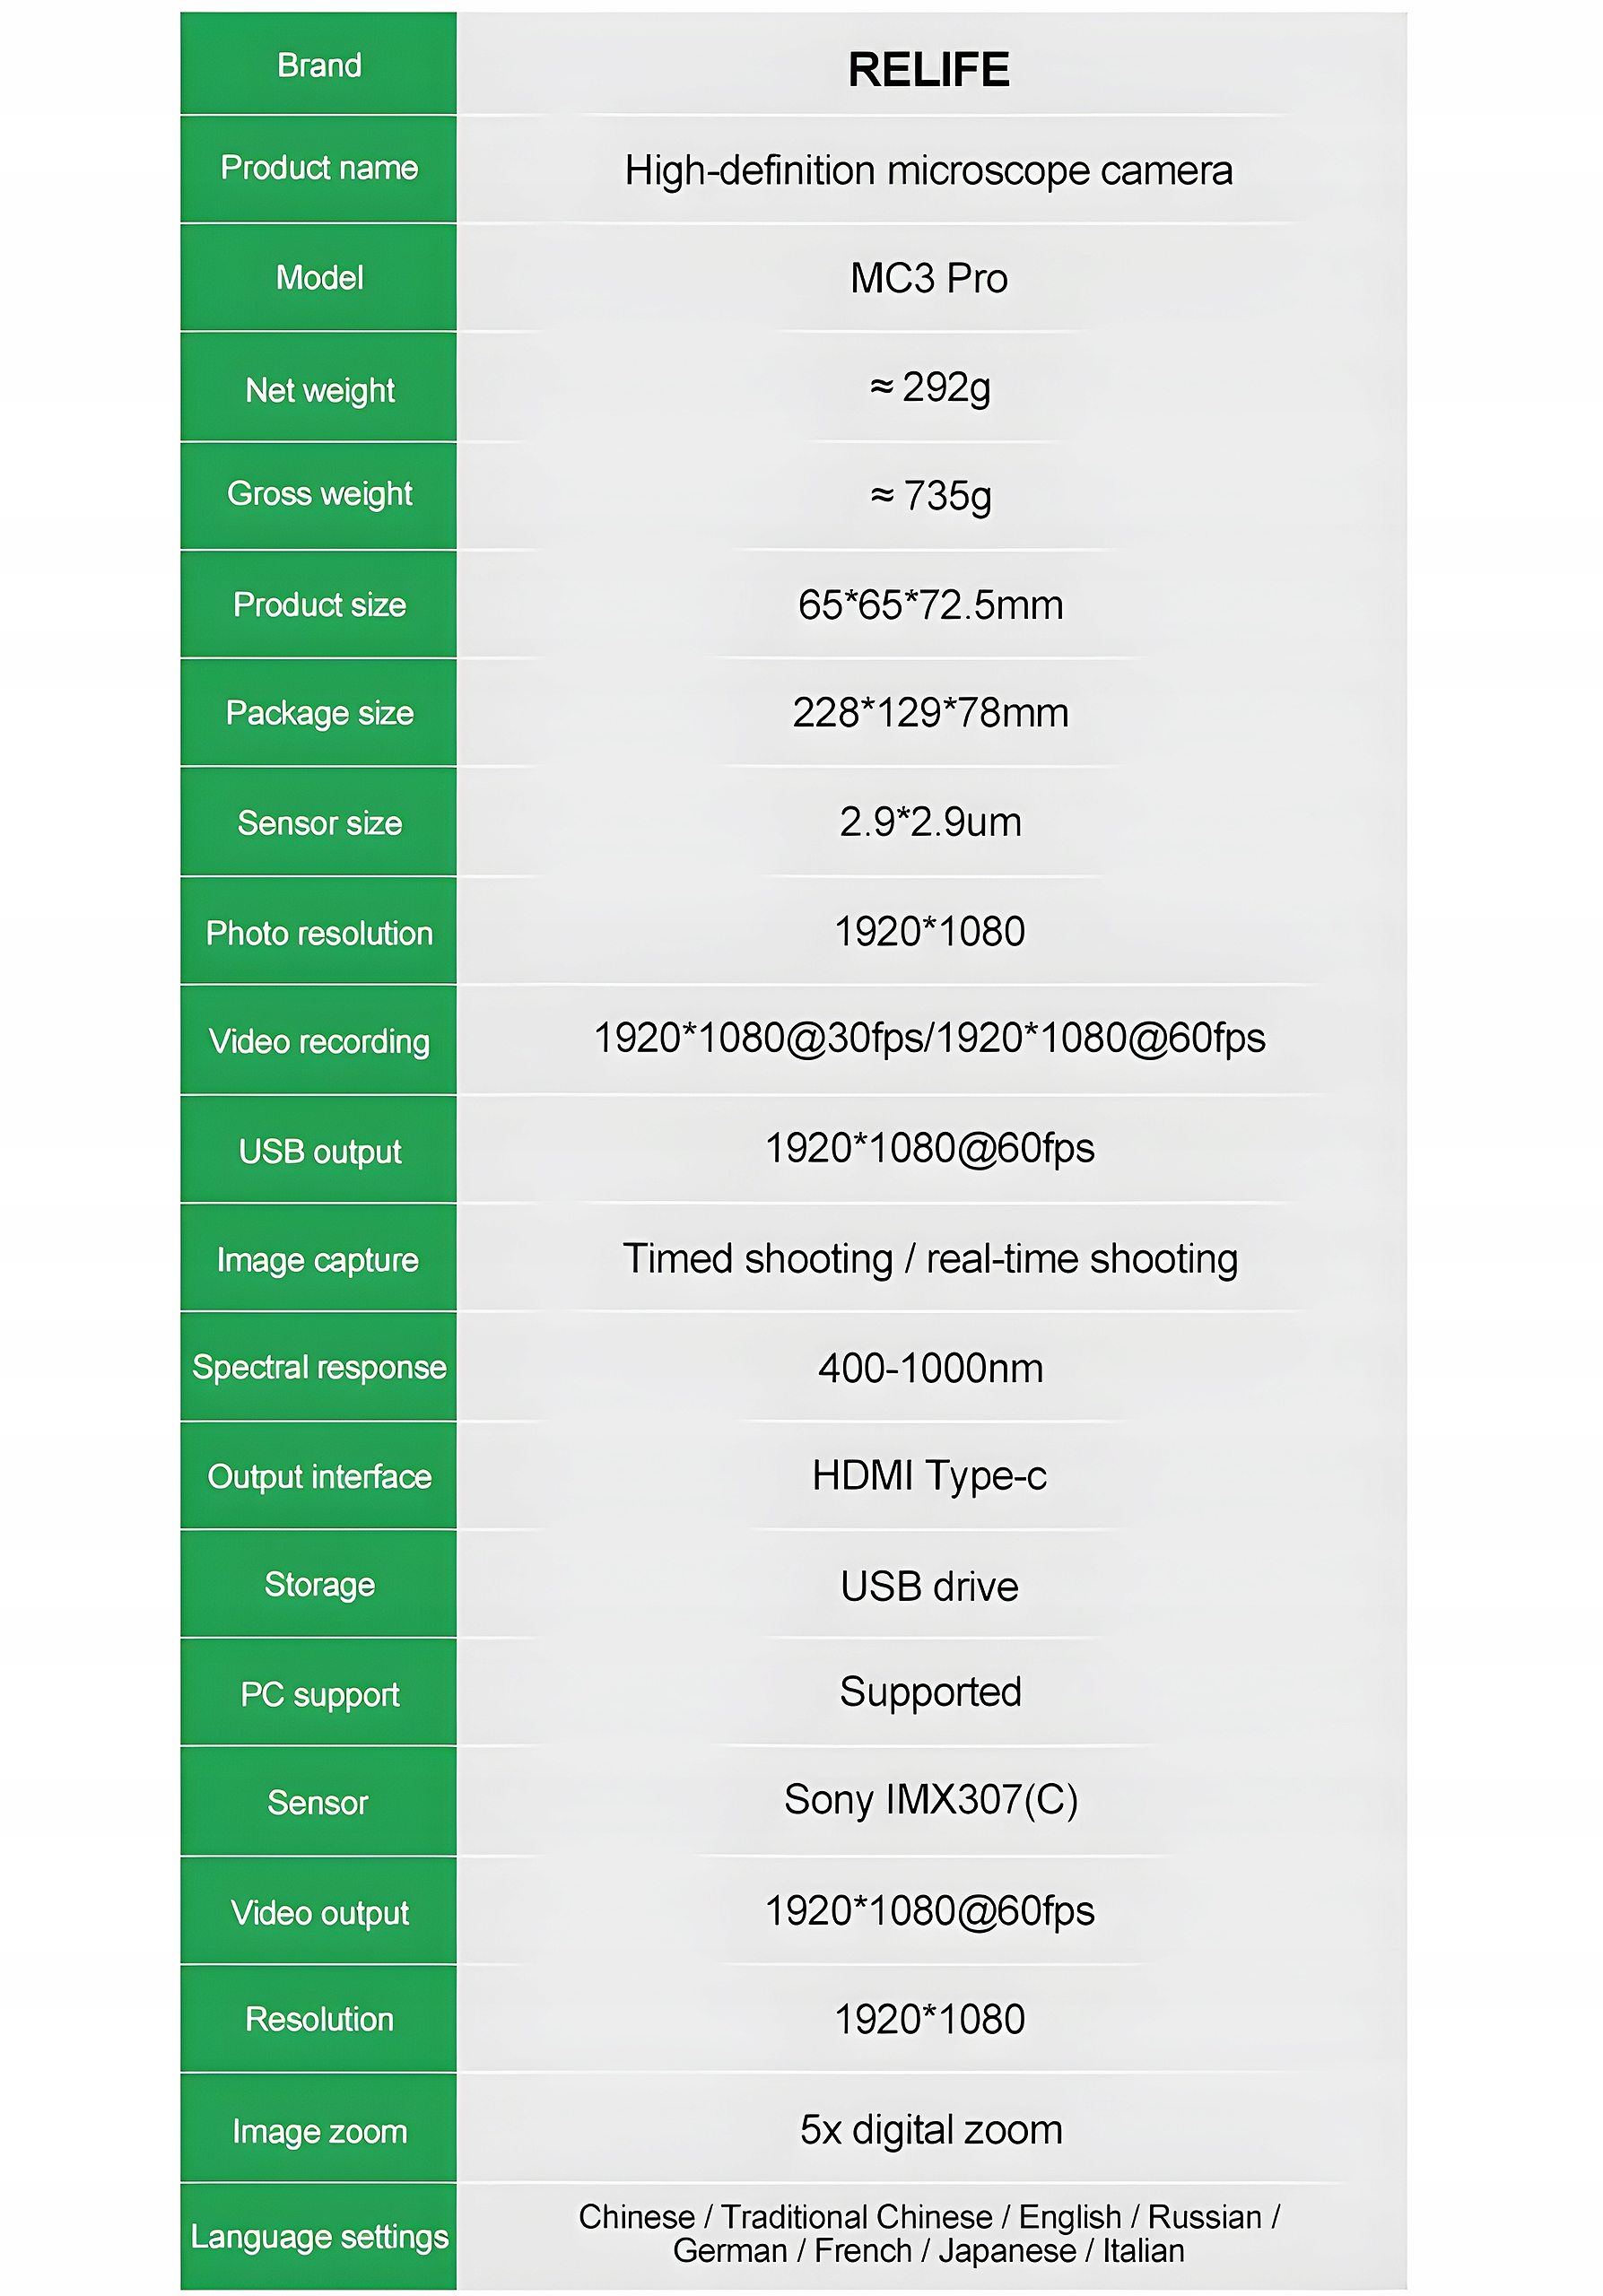
Task: Select the Photo resolution label cell
Action: 318,933
